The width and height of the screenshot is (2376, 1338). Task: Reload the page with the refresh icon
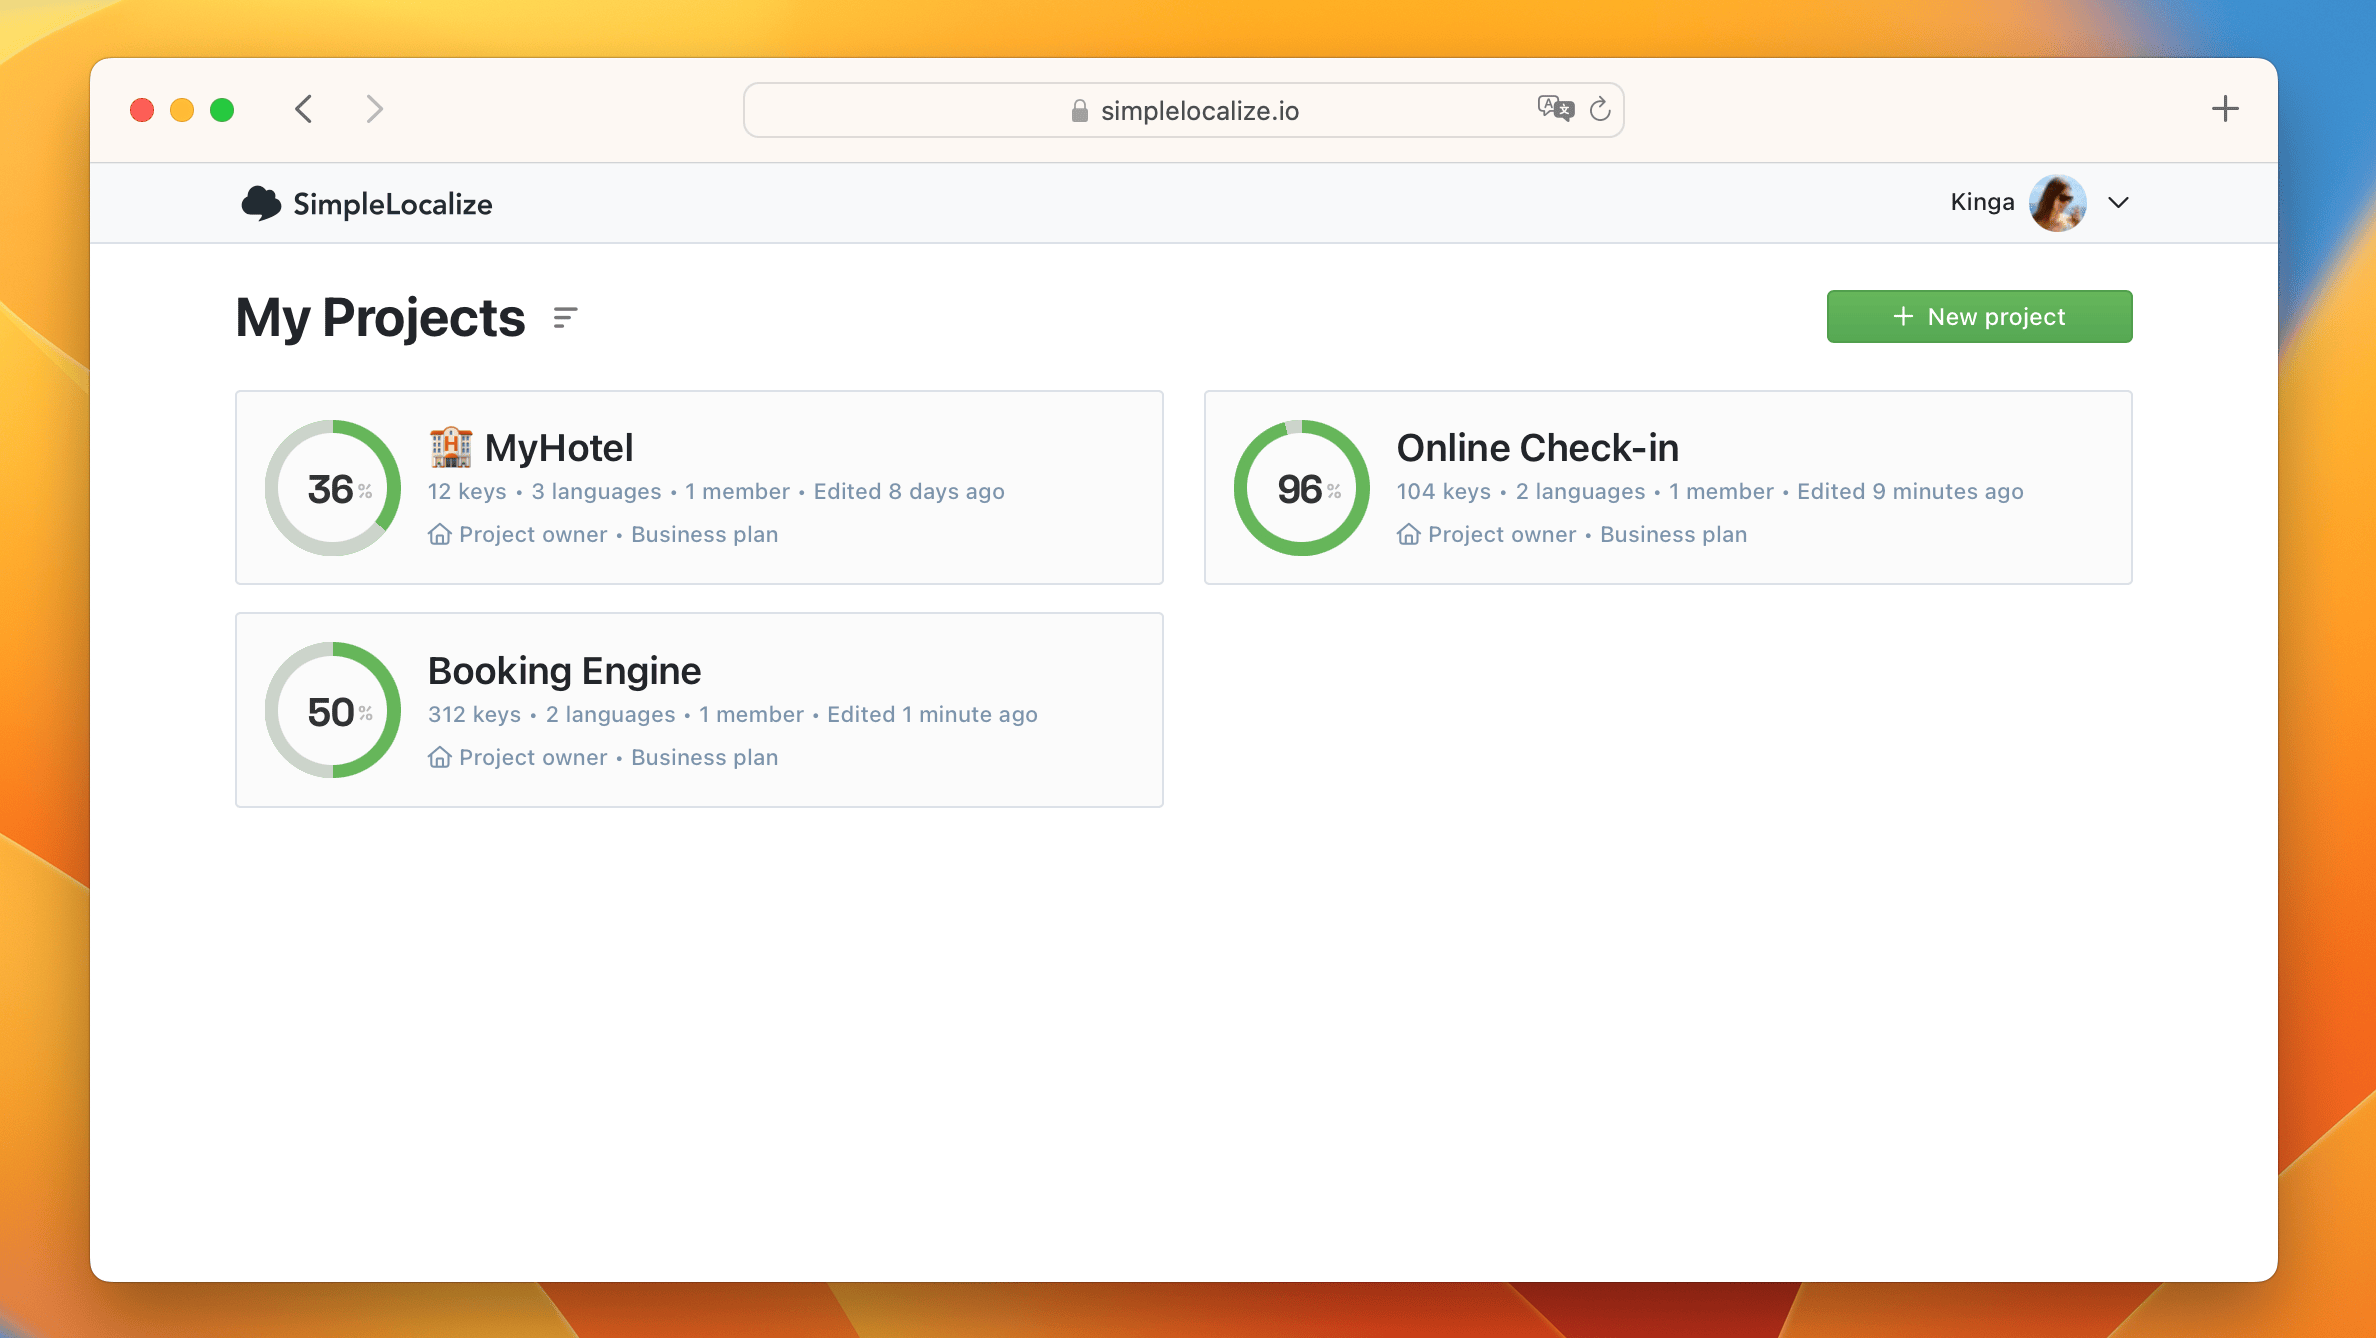(1600, 109)
